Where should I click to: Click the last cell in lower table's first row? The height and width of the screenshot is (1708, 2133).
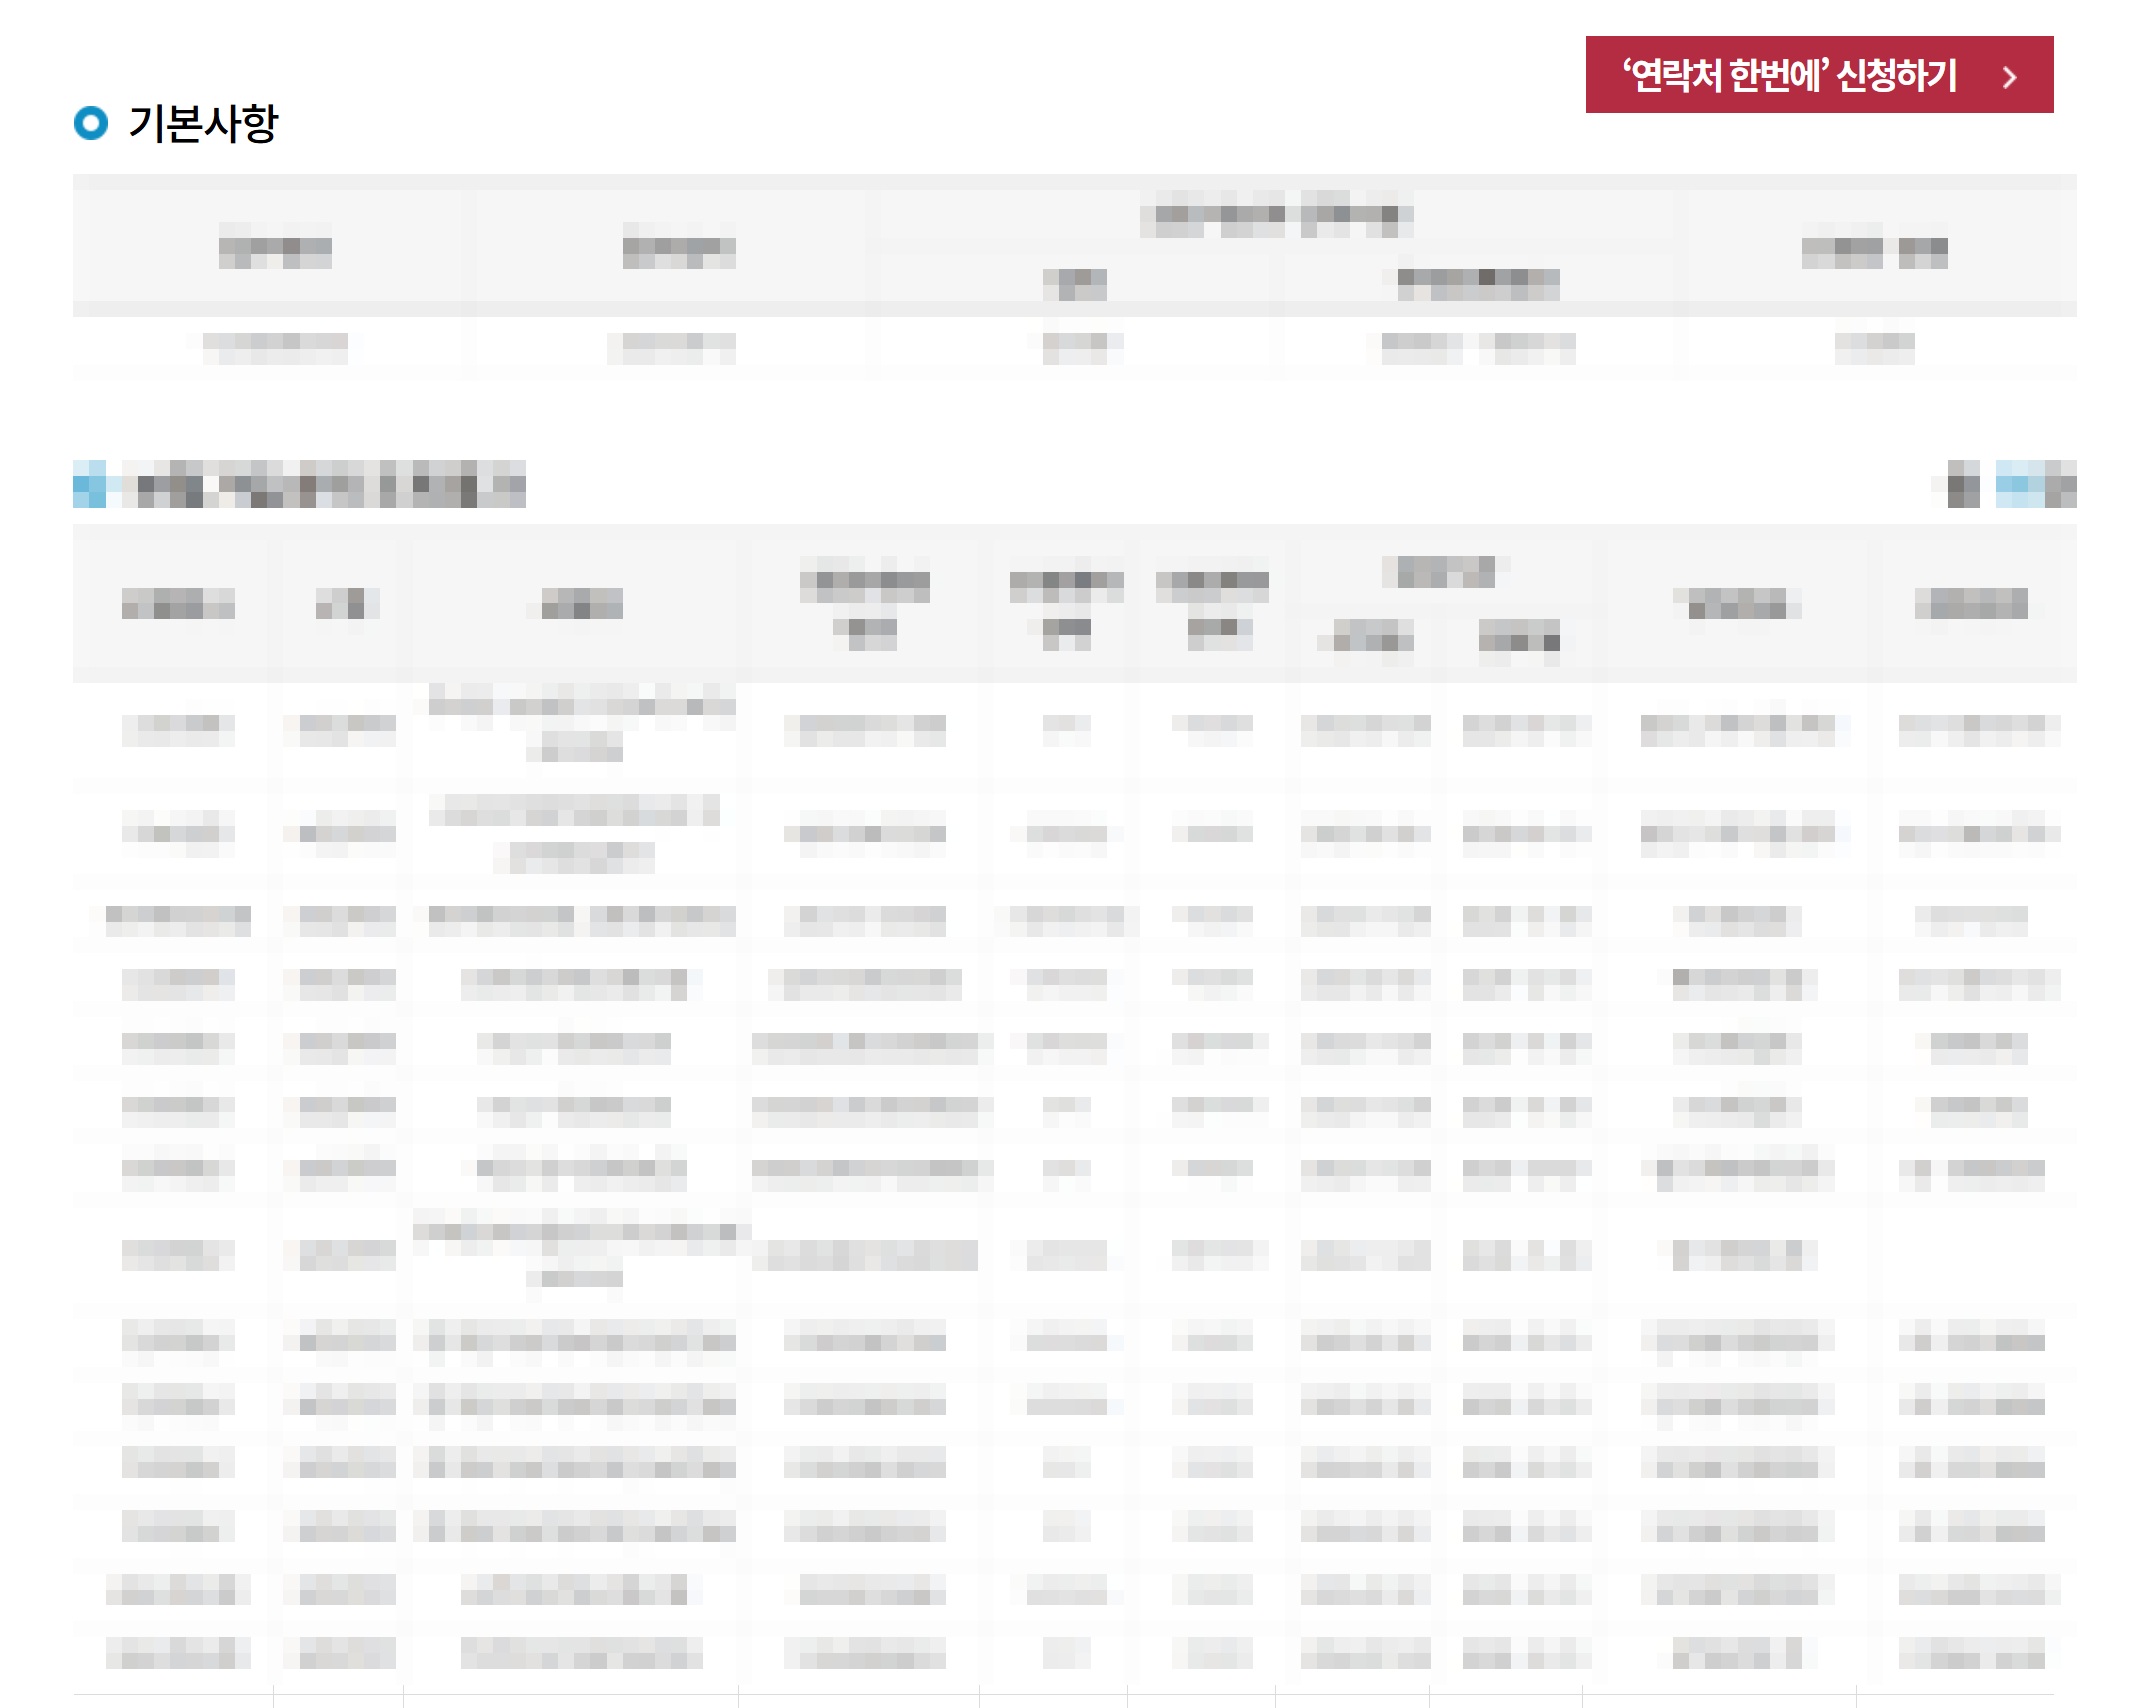[x=1978, y=729]
